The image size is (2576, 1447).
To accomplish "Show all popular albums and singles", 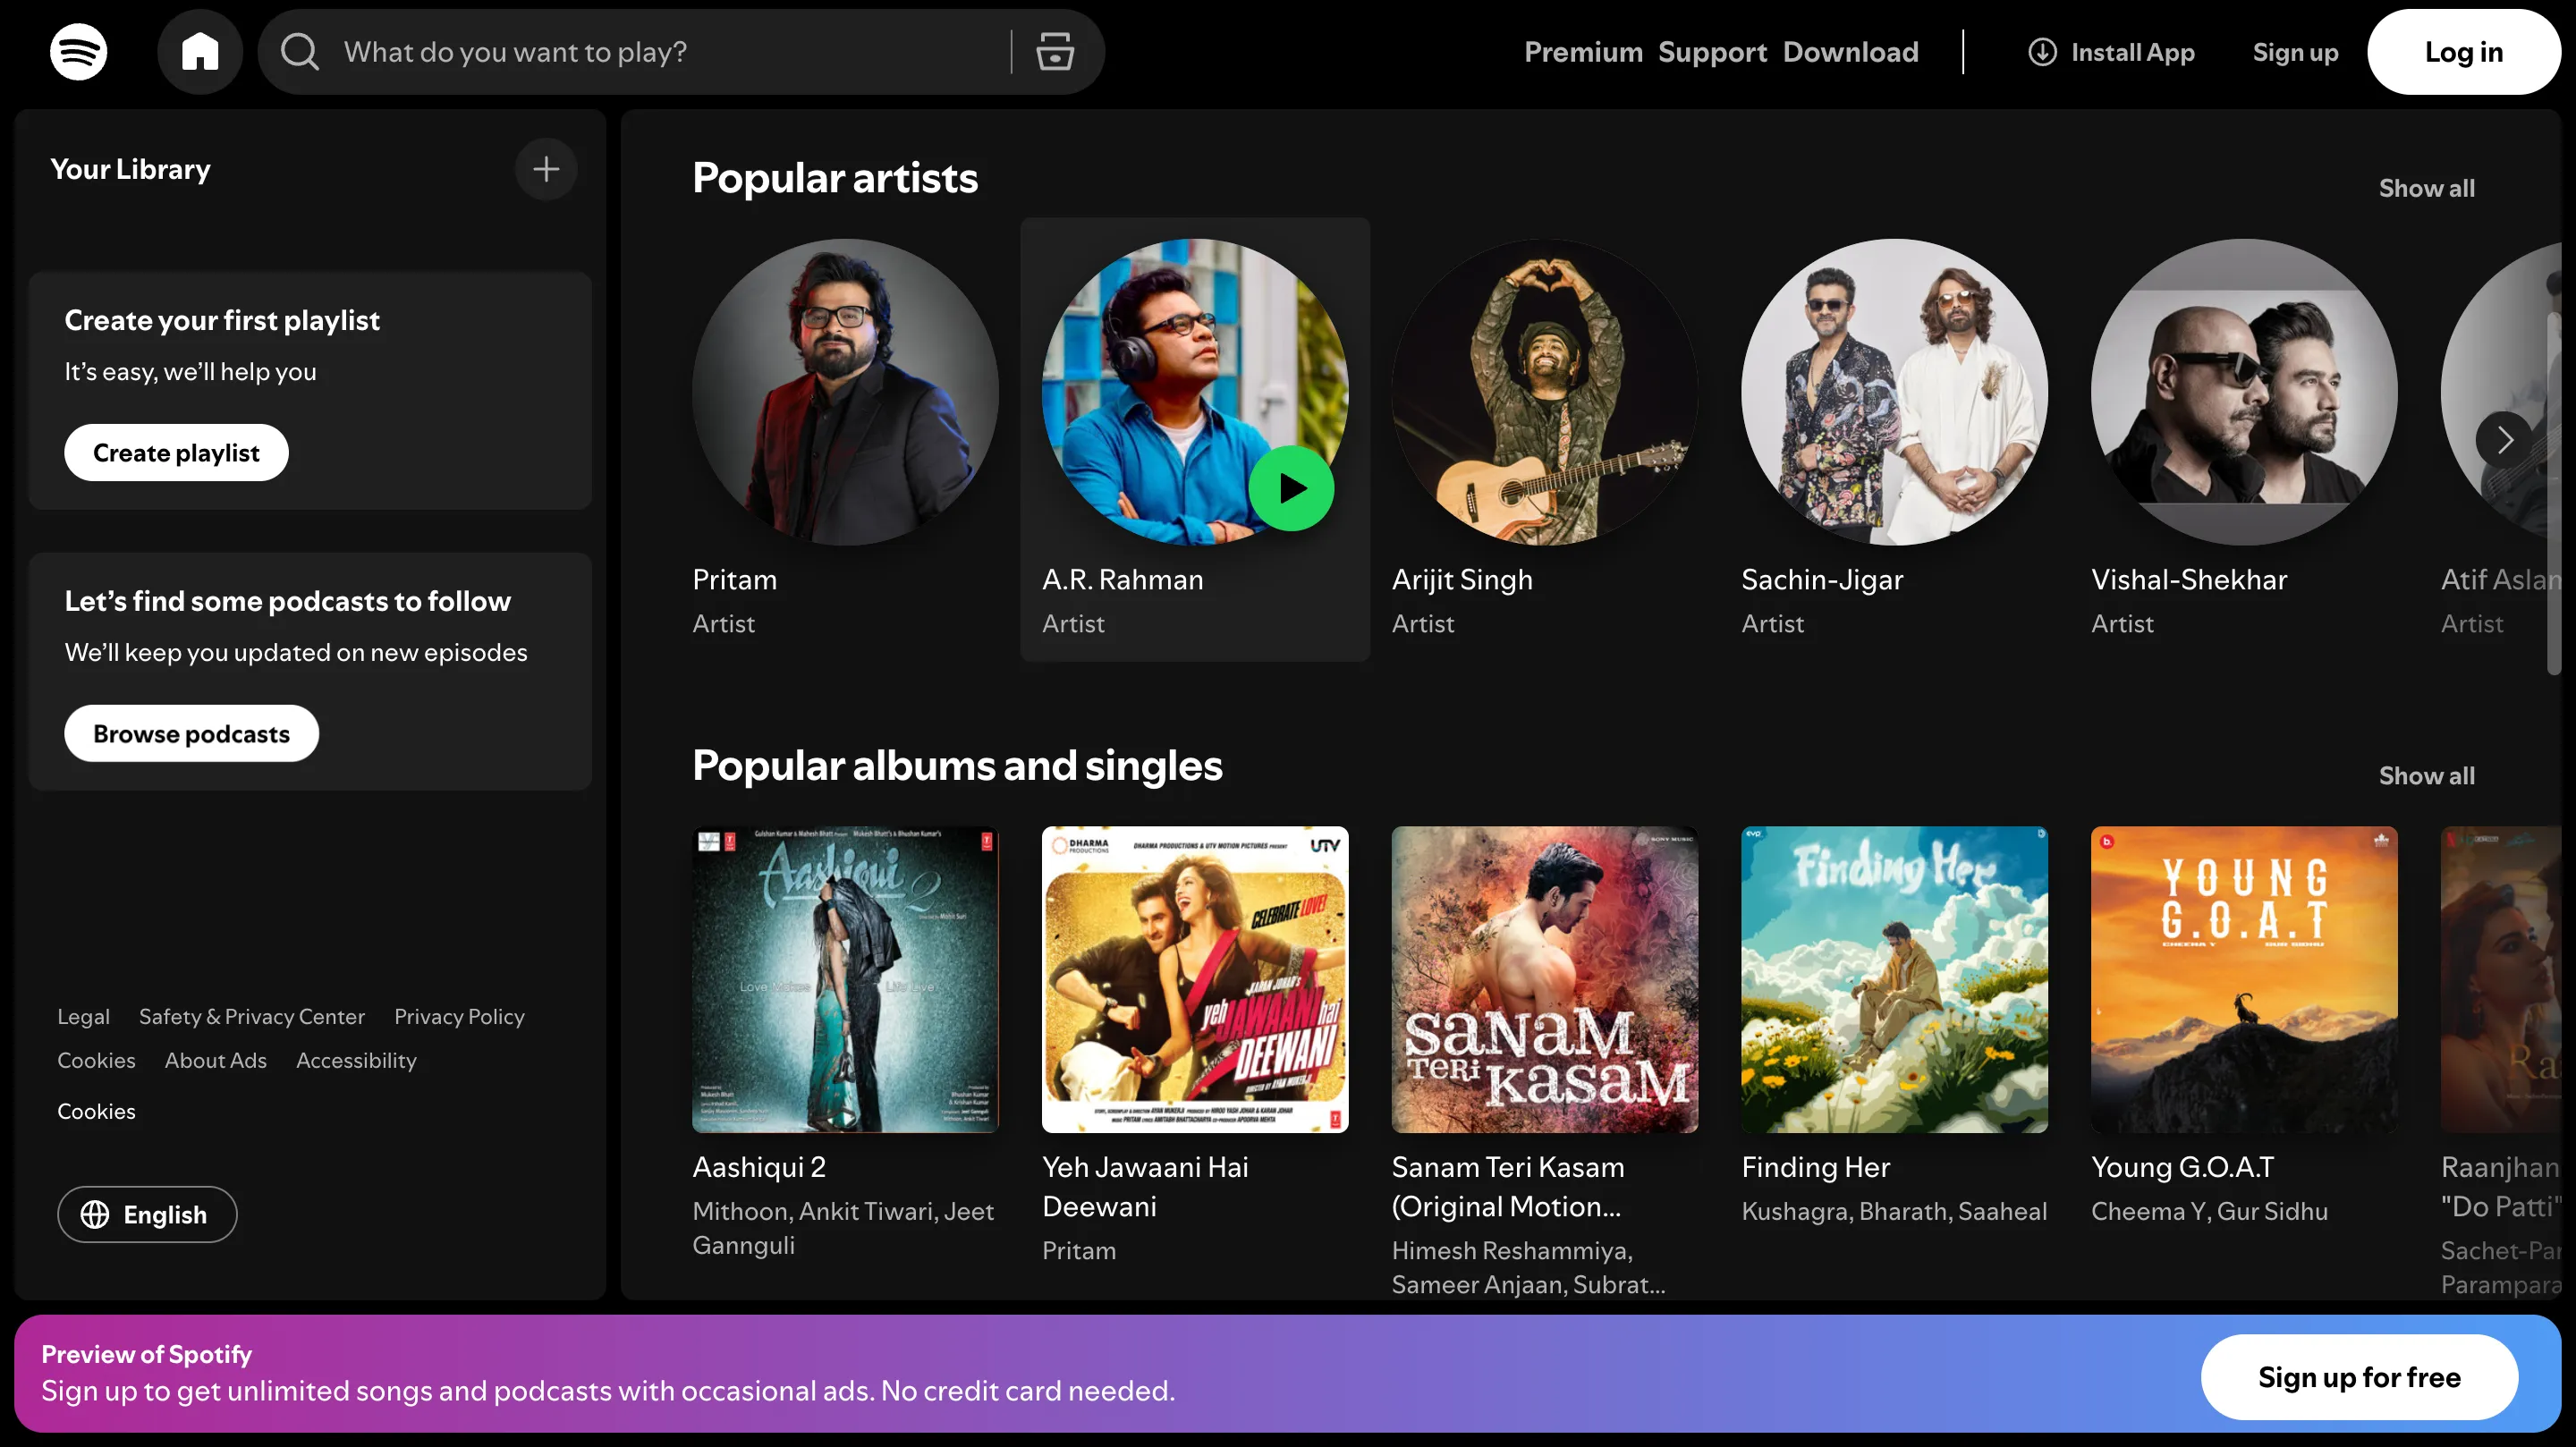I will (2426, 776).
